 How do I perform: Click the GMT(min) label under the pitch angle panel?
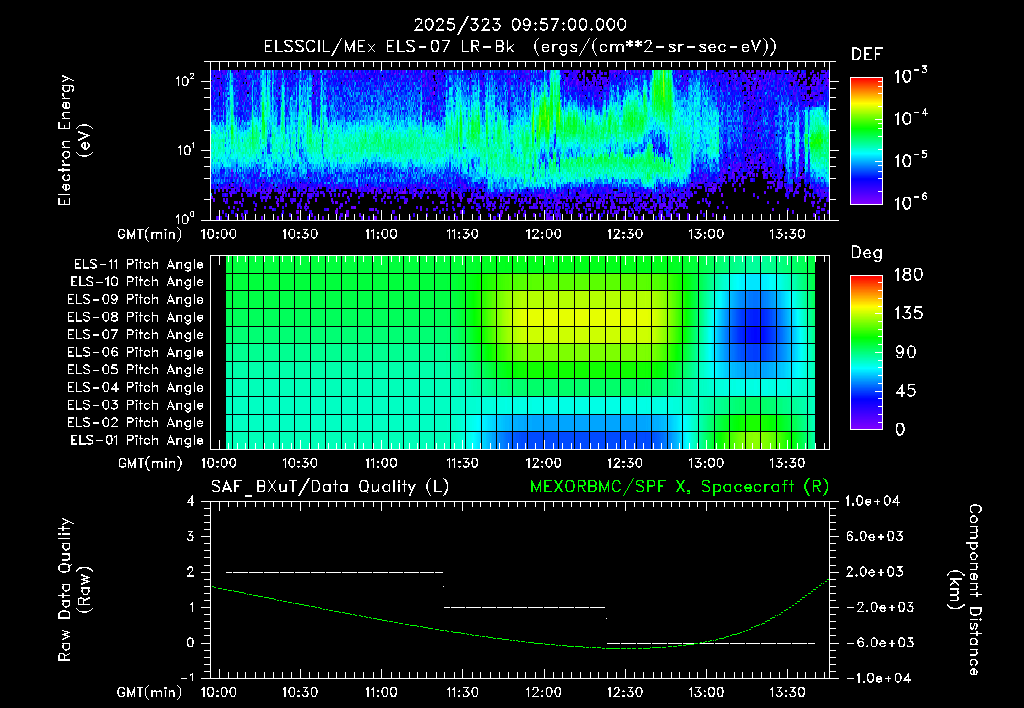pos(150,463)
